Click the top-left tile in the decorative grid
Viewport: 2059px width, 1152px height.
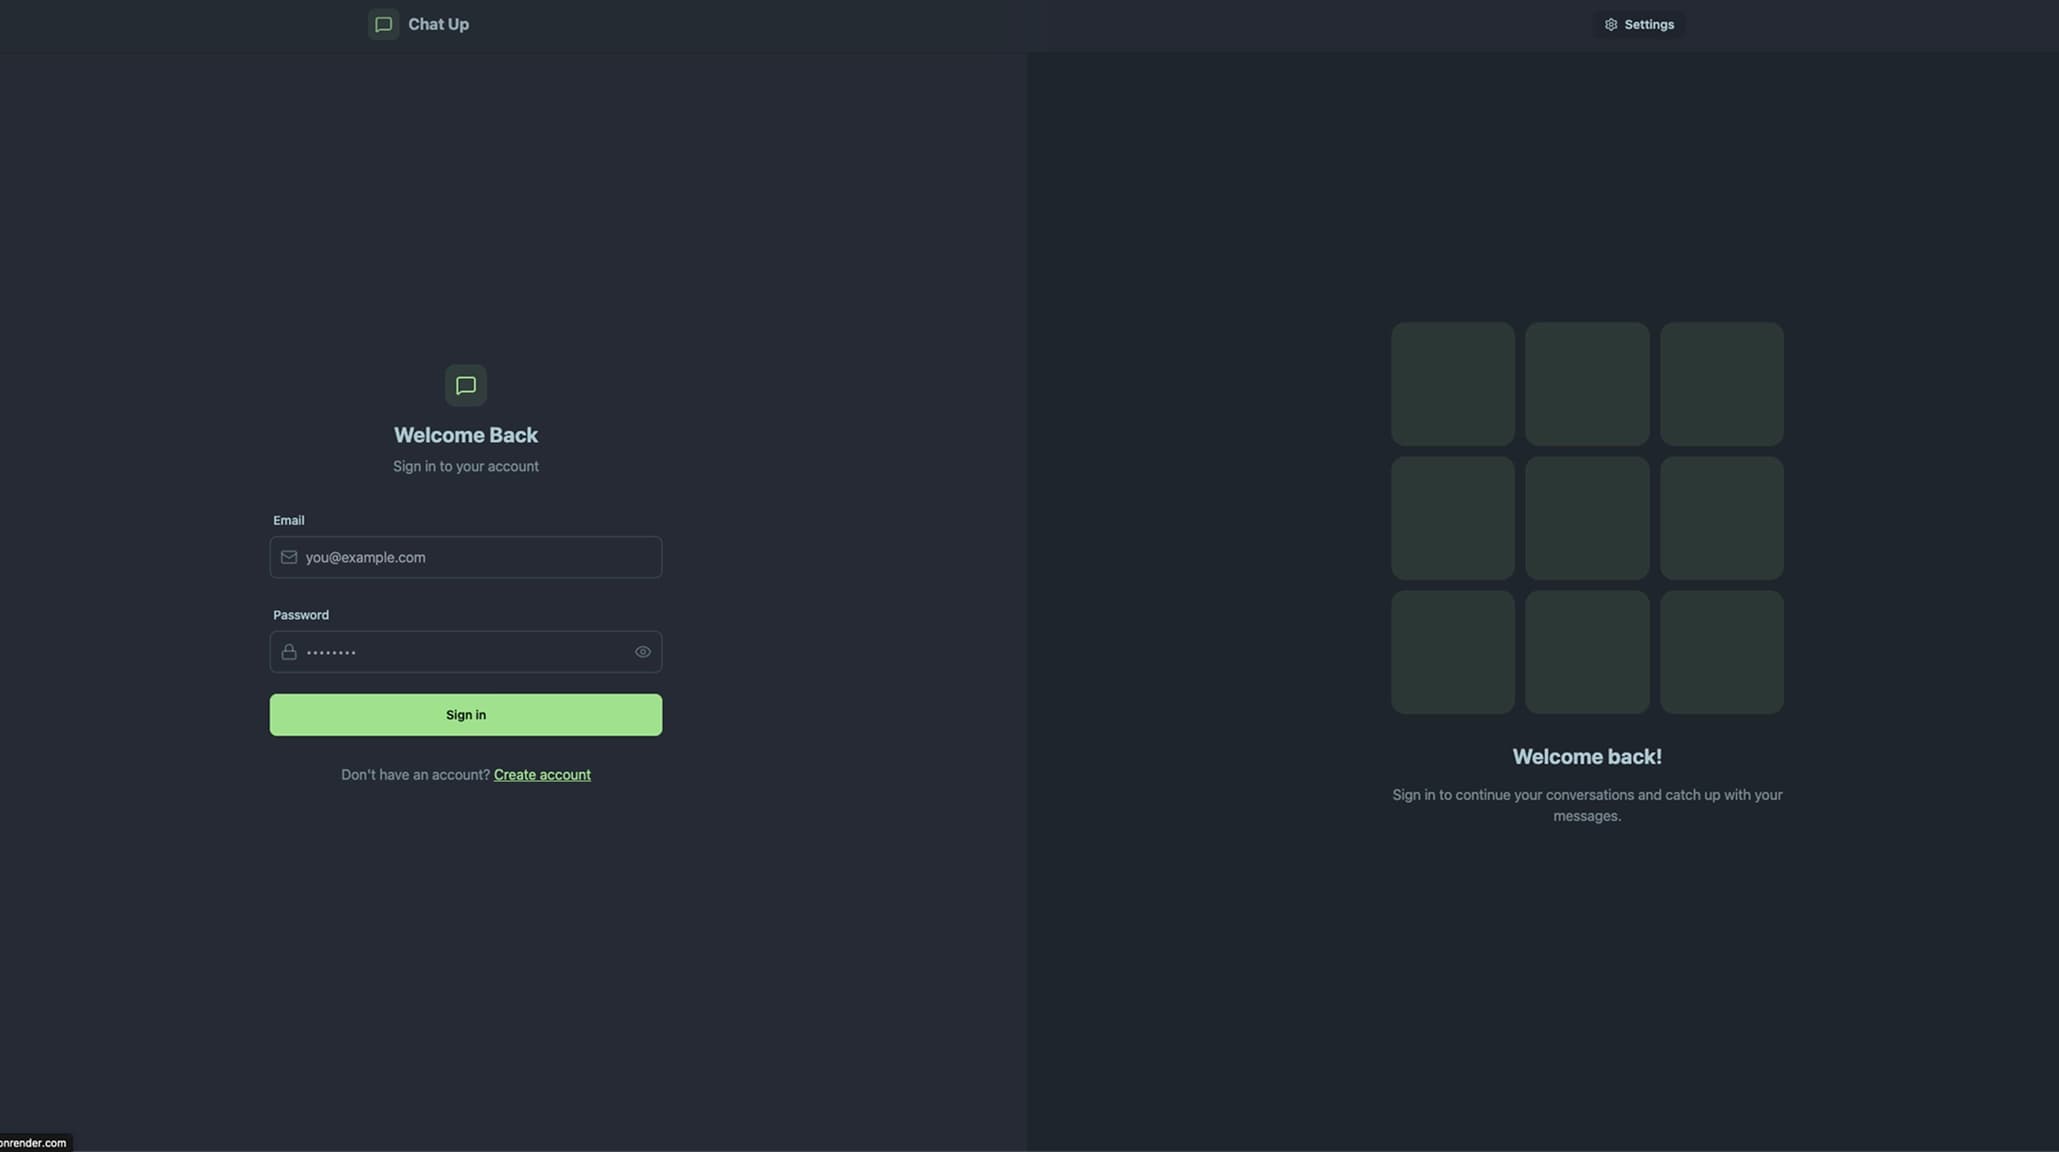(1453, 384)
